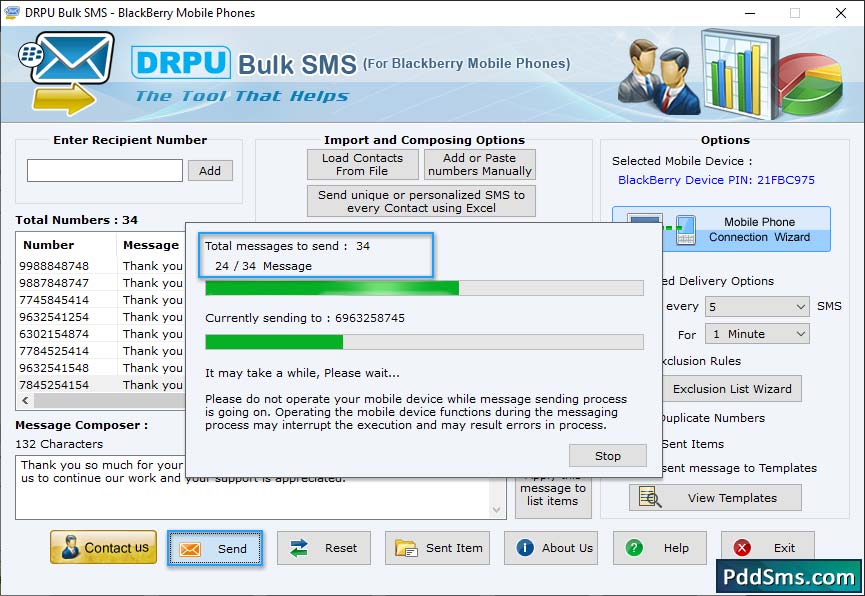
Task: Click the bar chart graphic in banner
Action: [740, 74]
